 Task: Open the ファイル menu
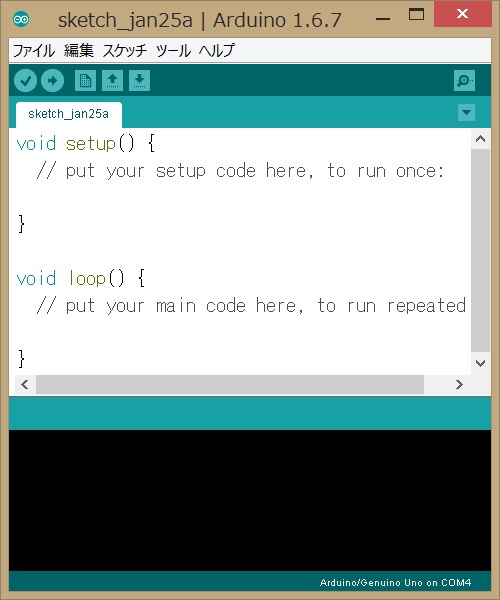(34, 51)
